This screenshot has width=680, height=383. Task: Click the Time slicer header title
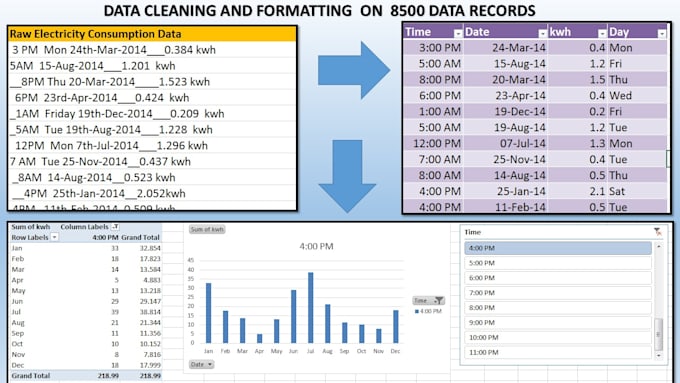[x=473, y=232]
